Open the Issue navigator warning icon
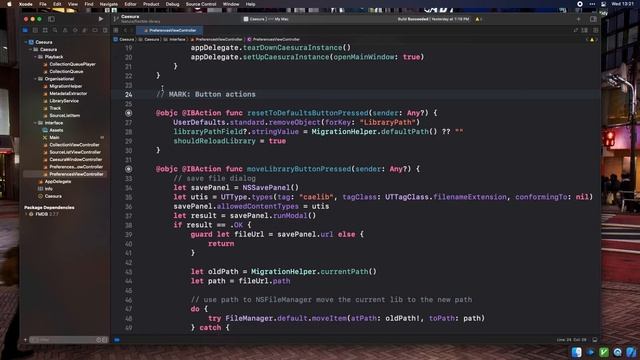This screenshot has height=360, width=640. point(65,30)
